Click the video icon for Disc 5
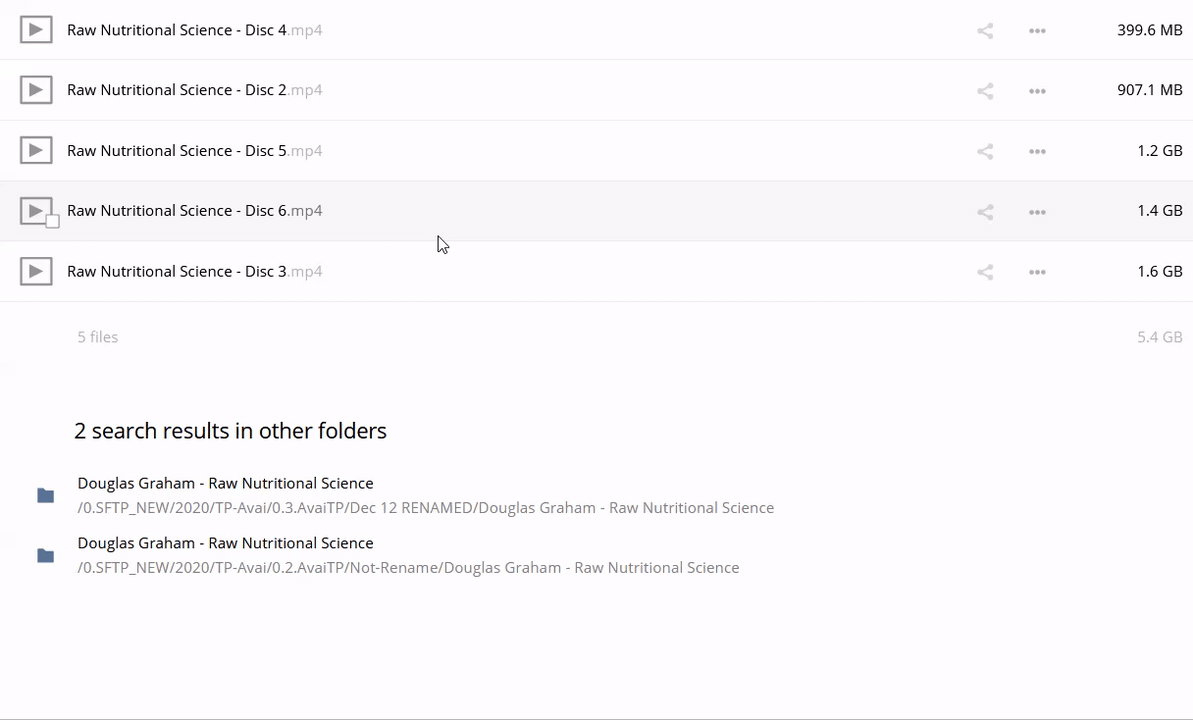 [36, 151]
